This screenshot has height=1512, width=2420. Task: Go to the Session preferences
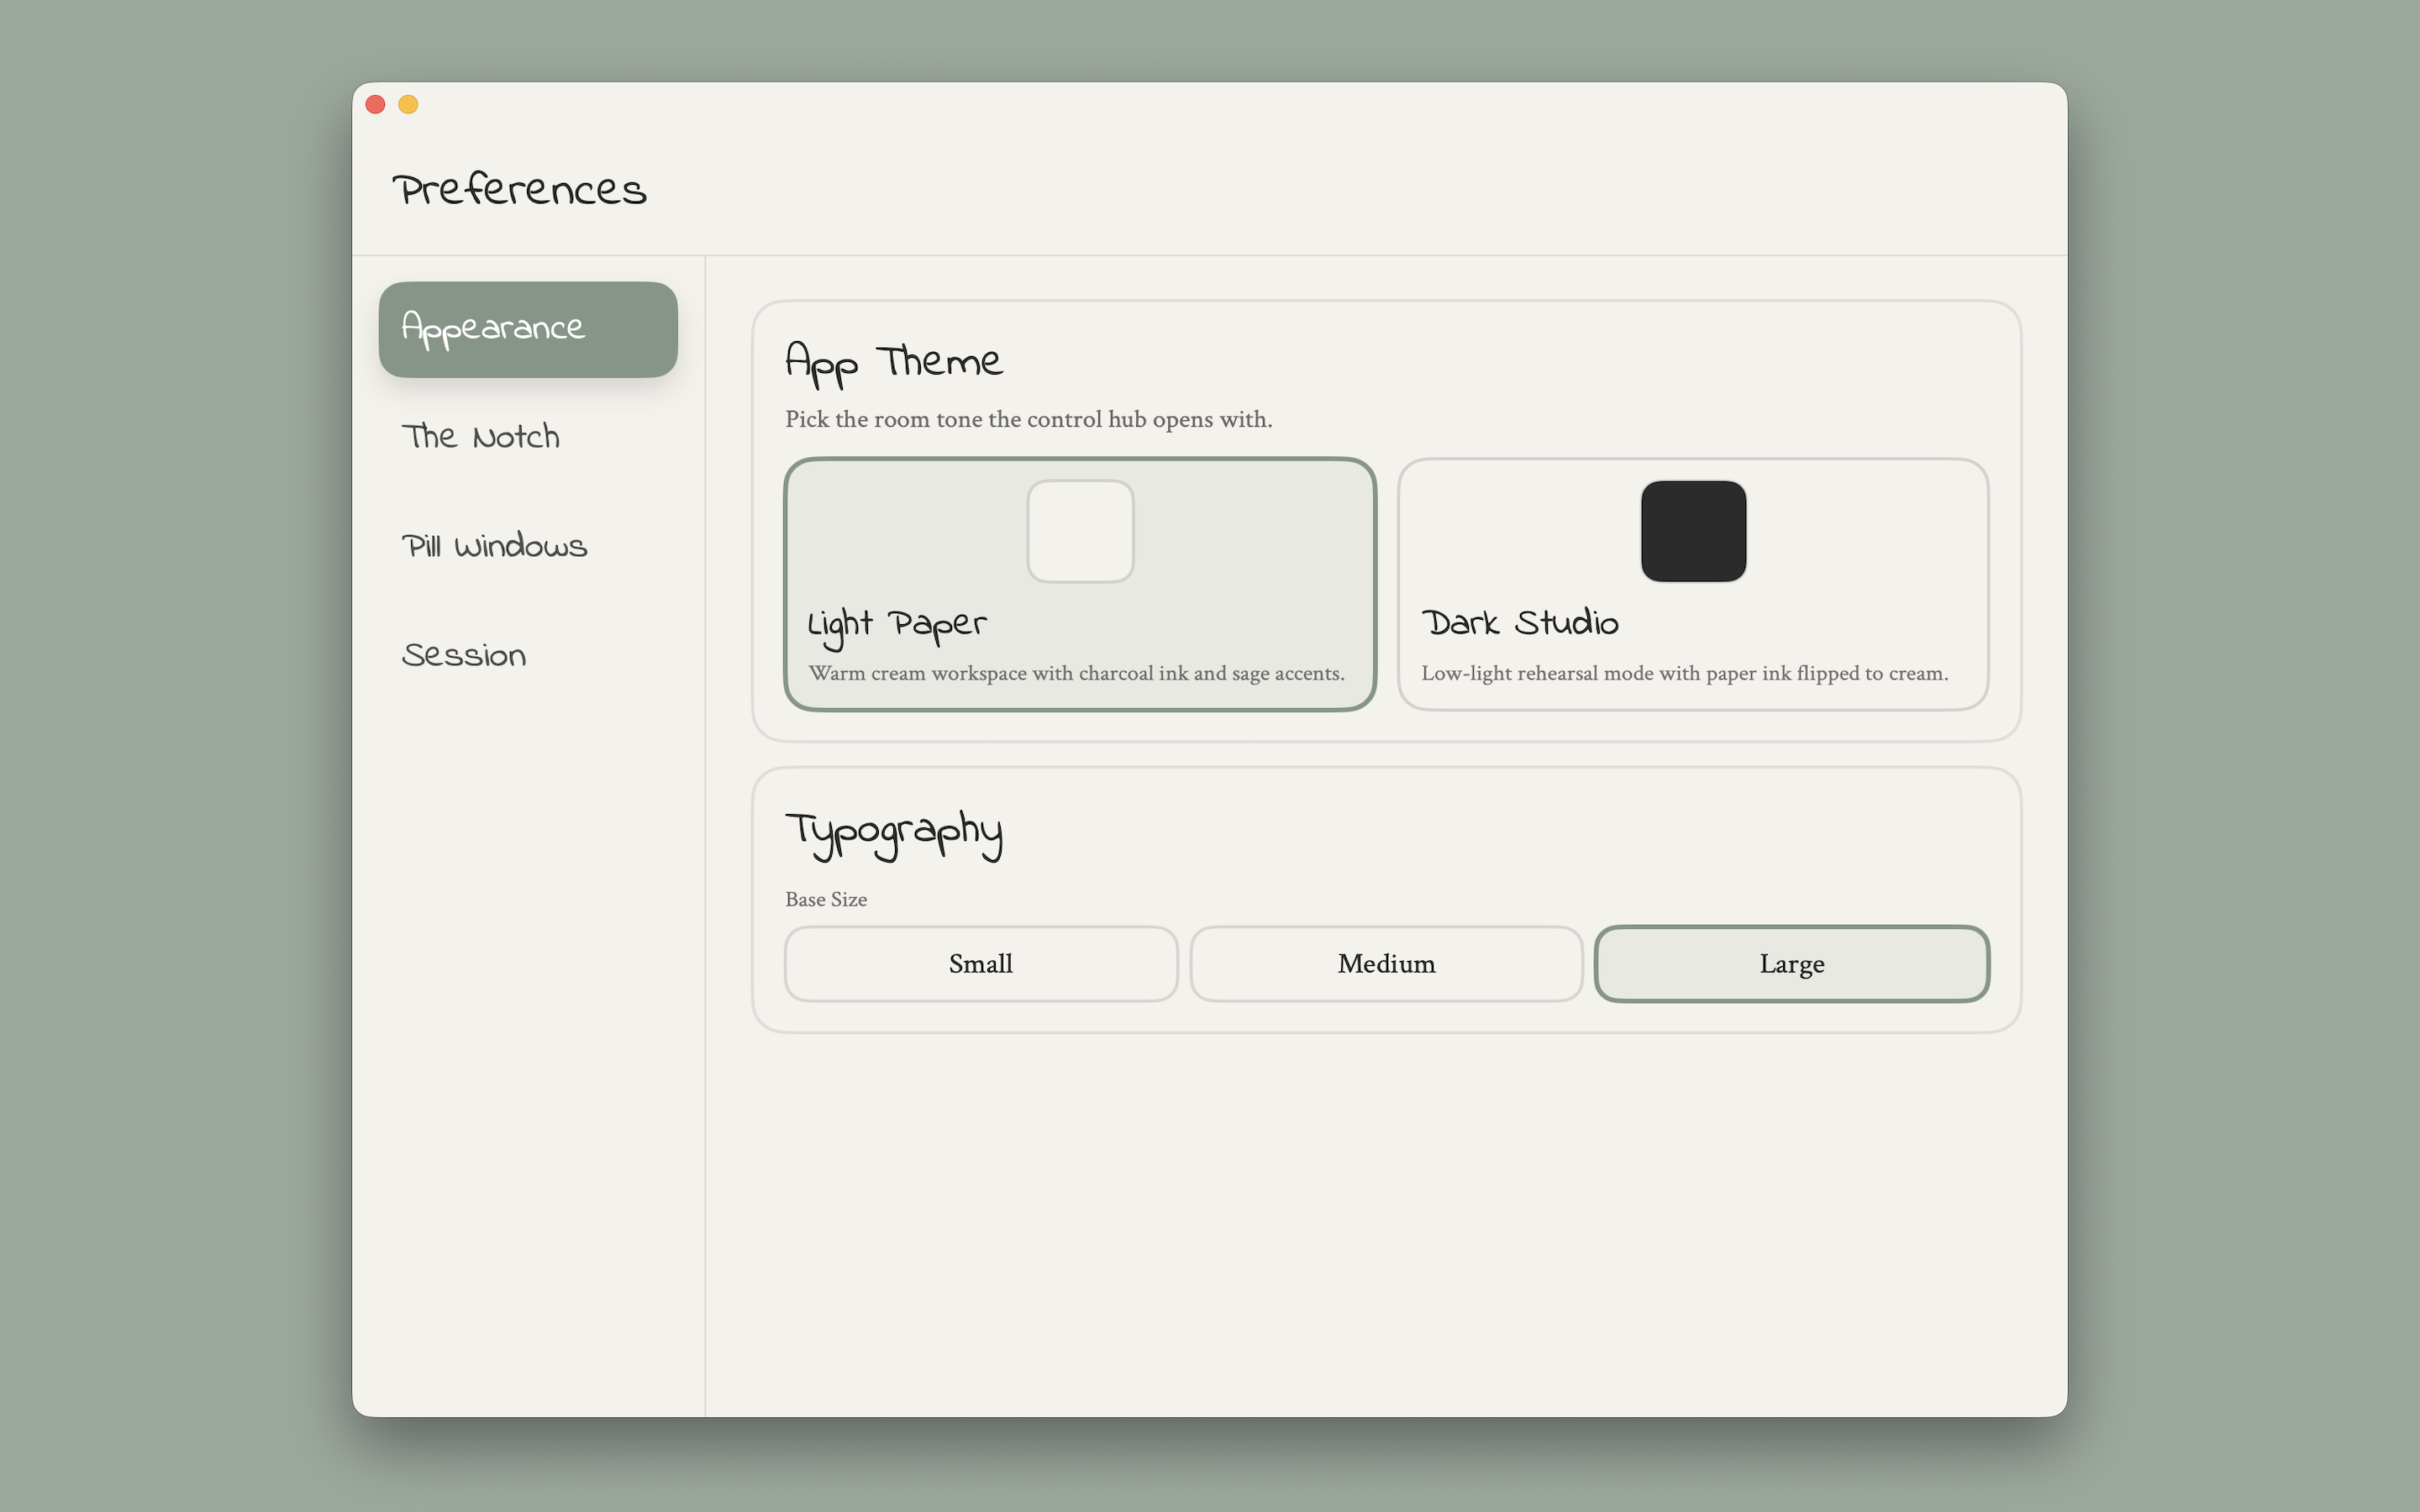[528, 655]
